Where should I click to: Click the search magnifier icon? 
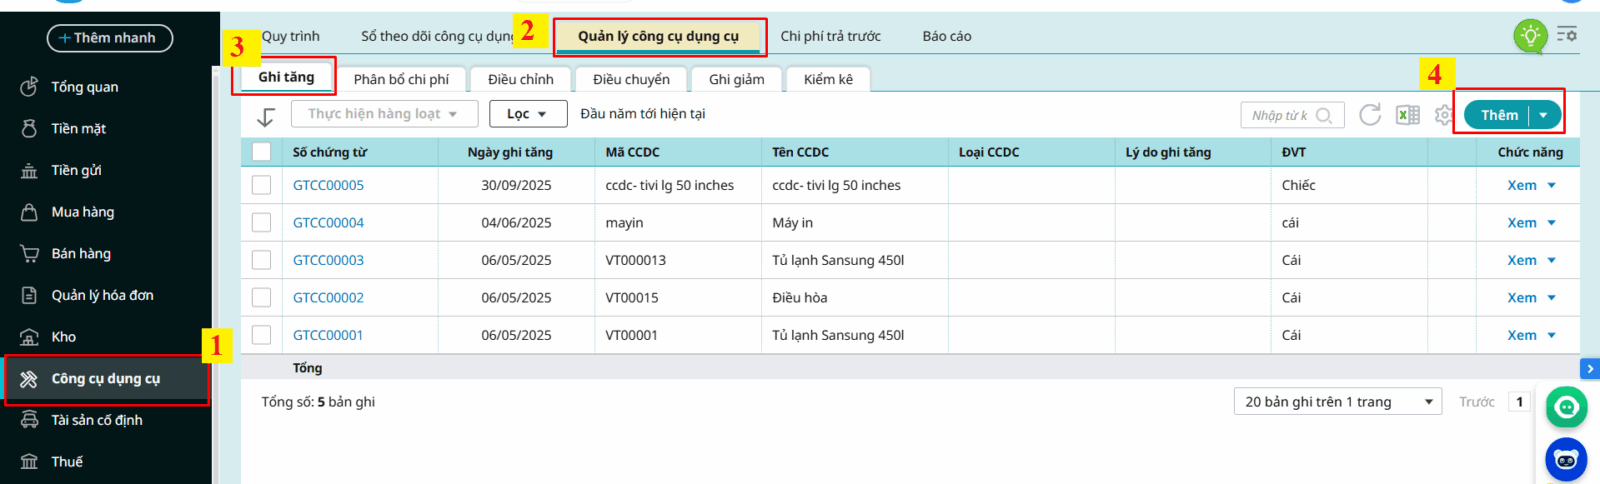point(1324,115)
